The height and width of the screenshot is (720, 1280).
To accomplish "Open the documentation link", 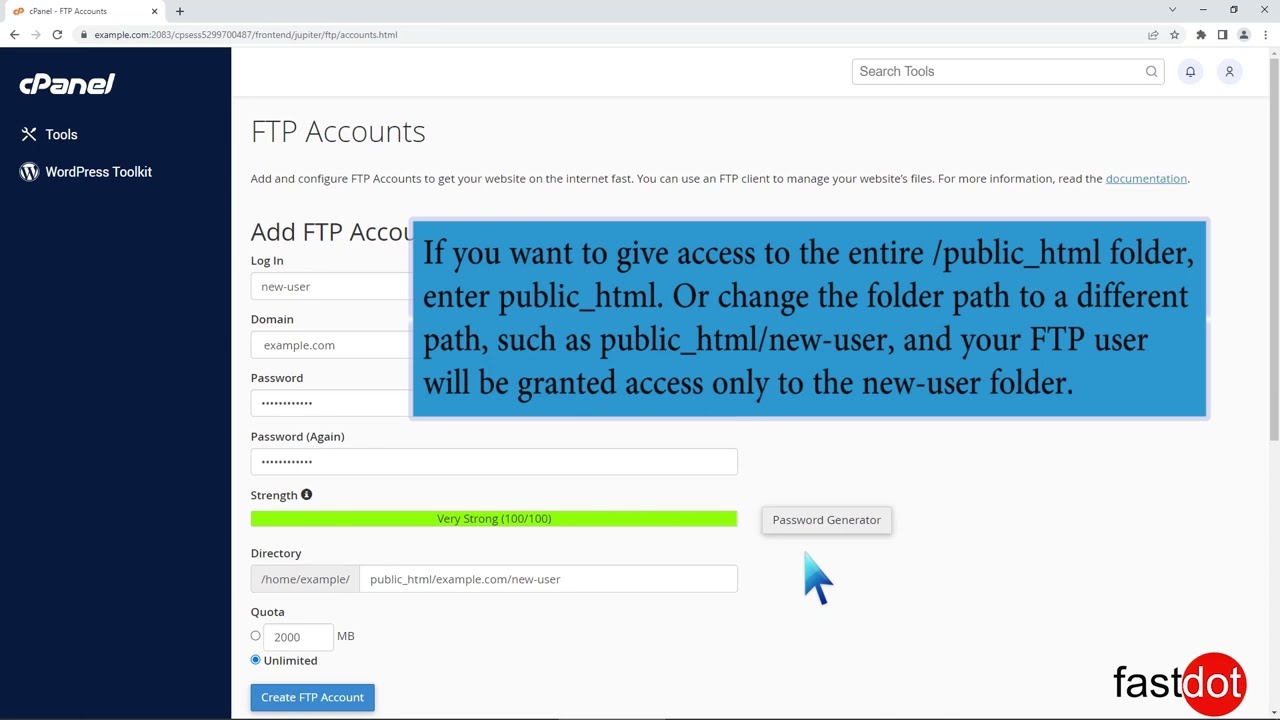I will [1146, 178].
